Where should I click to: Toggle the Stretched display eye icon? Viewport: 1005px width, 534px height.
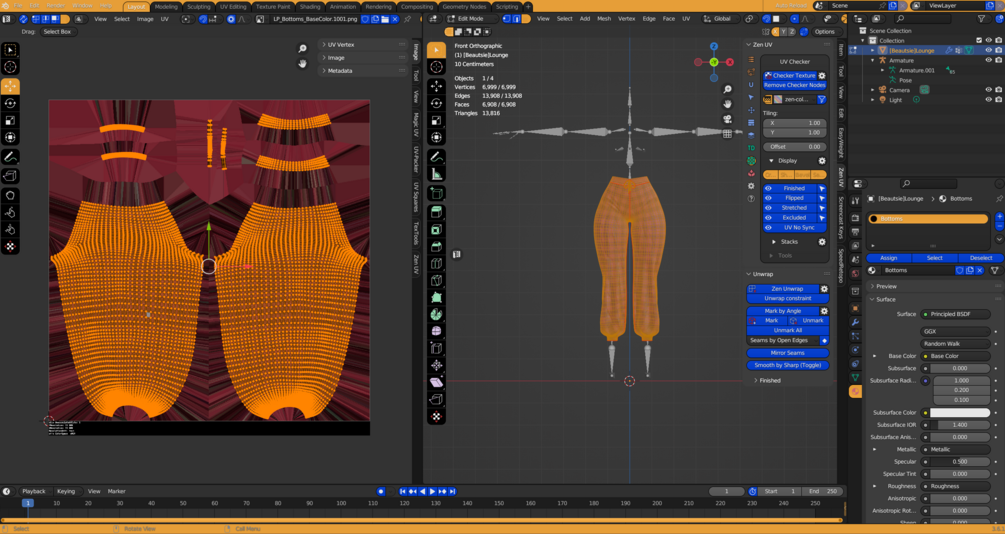[x=769, y=208]
